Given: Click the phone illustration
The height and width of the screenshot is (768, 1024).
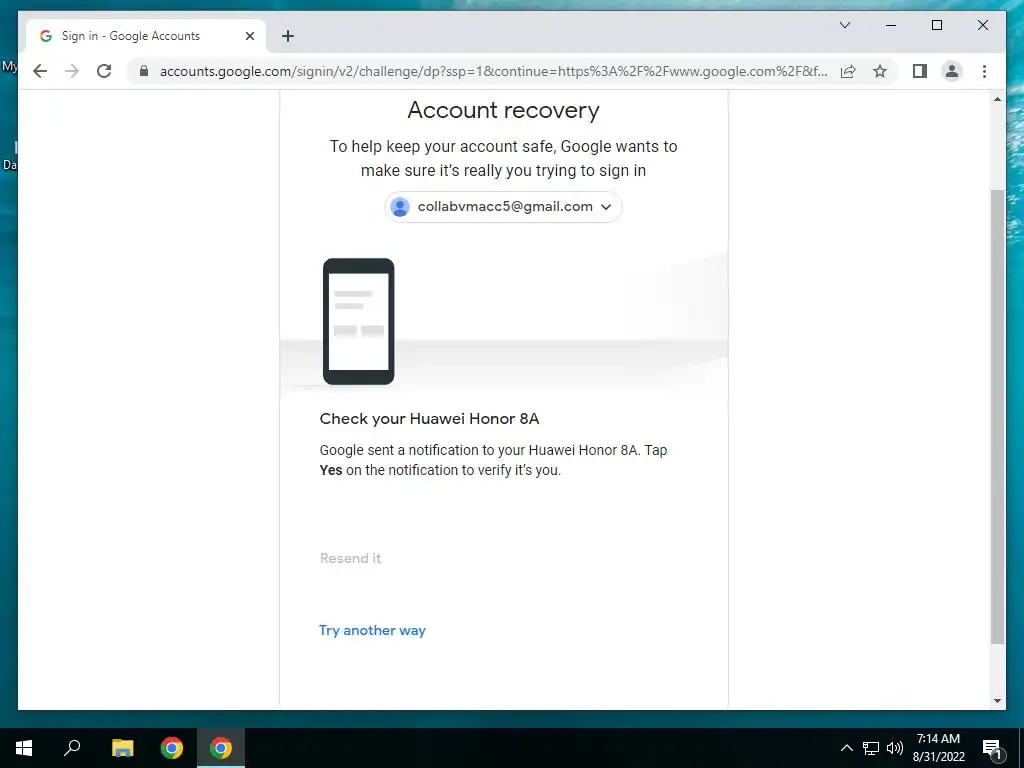Looking at the screenshot, I should (x=359, y=321).
